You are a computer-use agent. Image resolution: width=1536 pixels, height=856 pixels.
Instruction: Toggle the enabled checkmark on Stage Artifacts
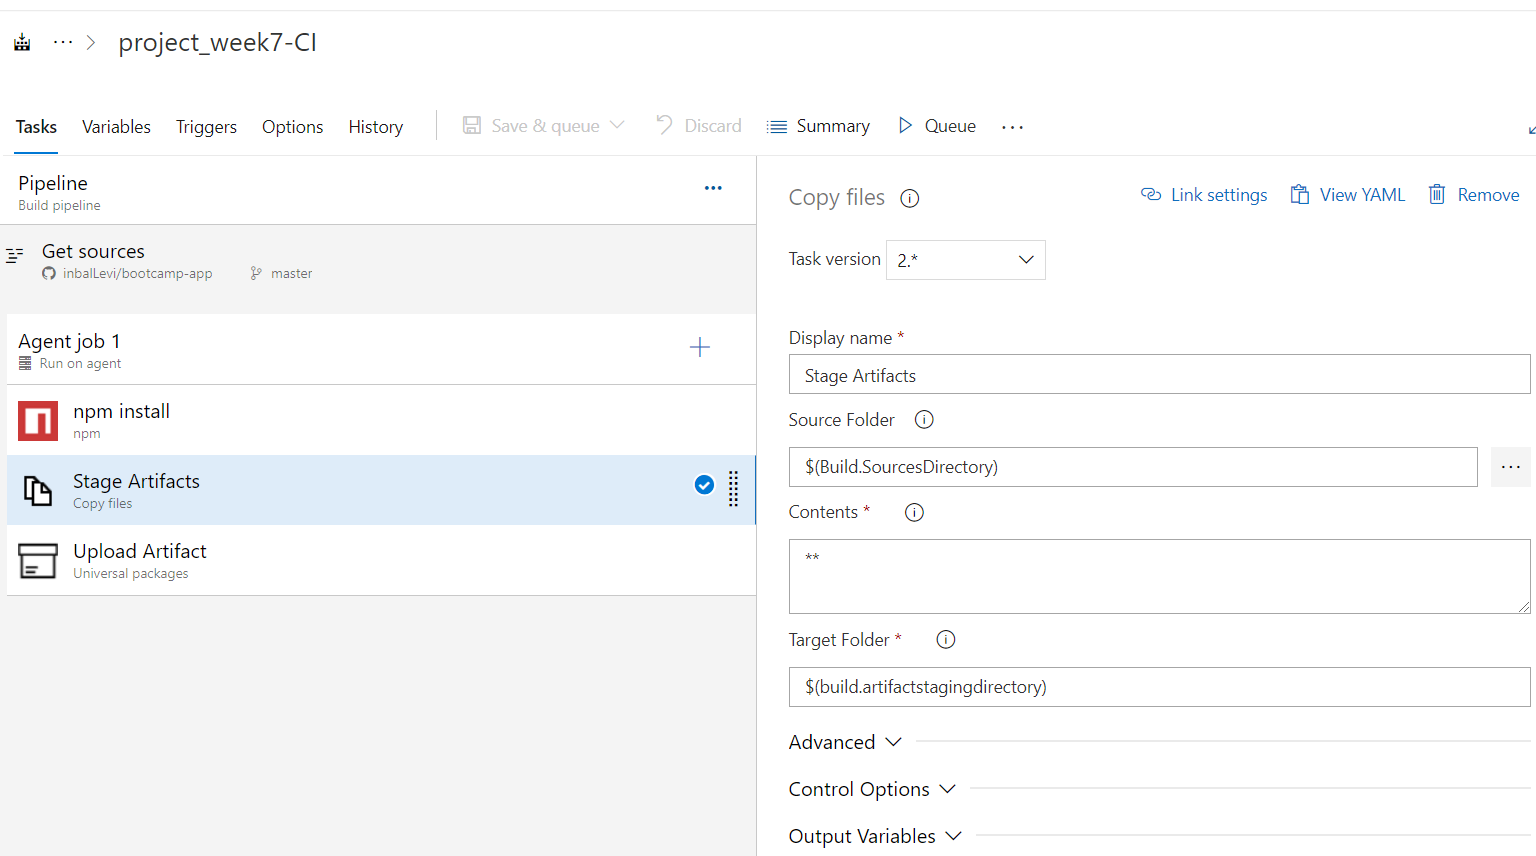tap(704, 484)
